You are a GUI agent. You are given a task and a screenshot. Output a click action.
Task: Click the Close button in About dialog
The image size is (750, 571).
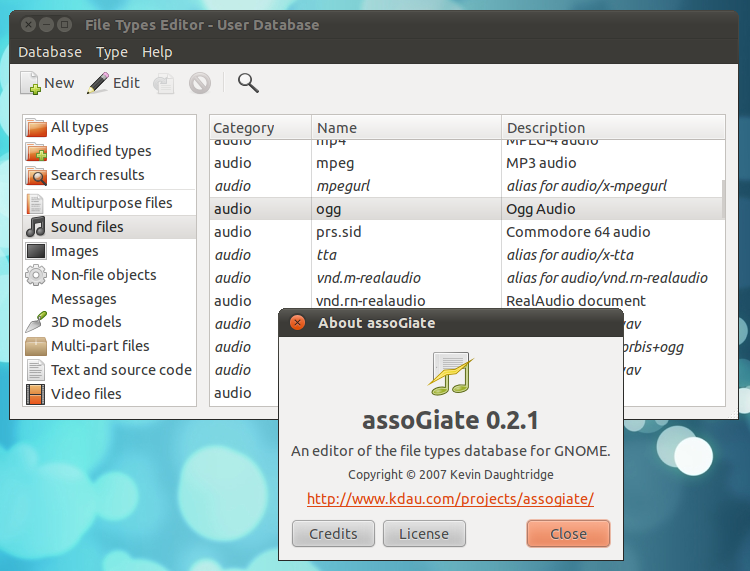(568, 534)
